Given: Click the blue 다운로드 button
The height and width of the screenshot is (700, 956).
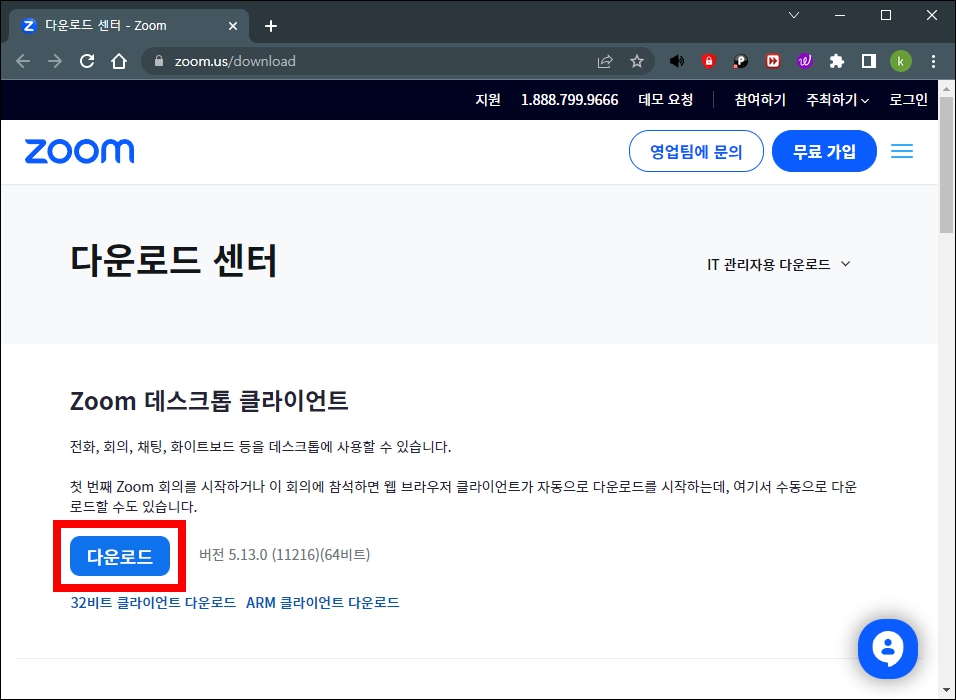Looking at the screenshot, I should coord(120,556).
